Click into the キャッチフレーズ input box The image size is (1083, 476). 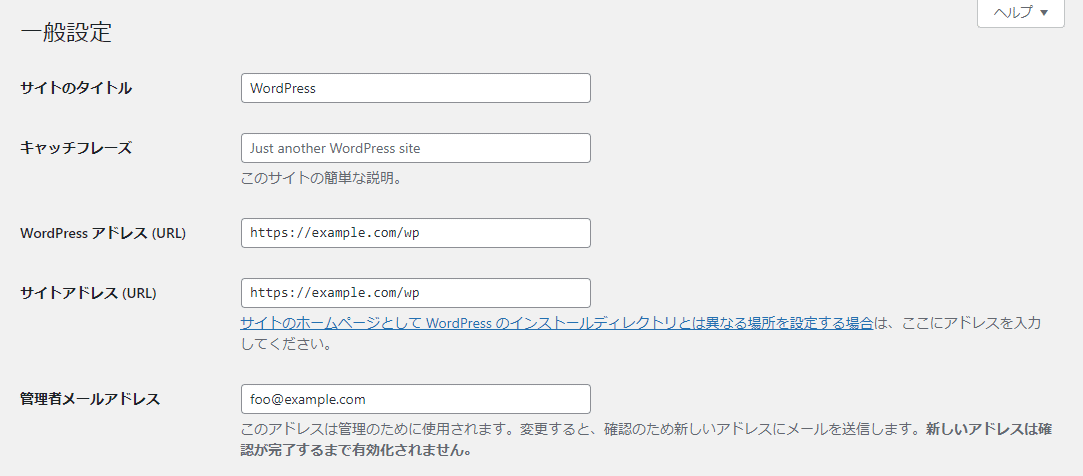click(416, 148)
